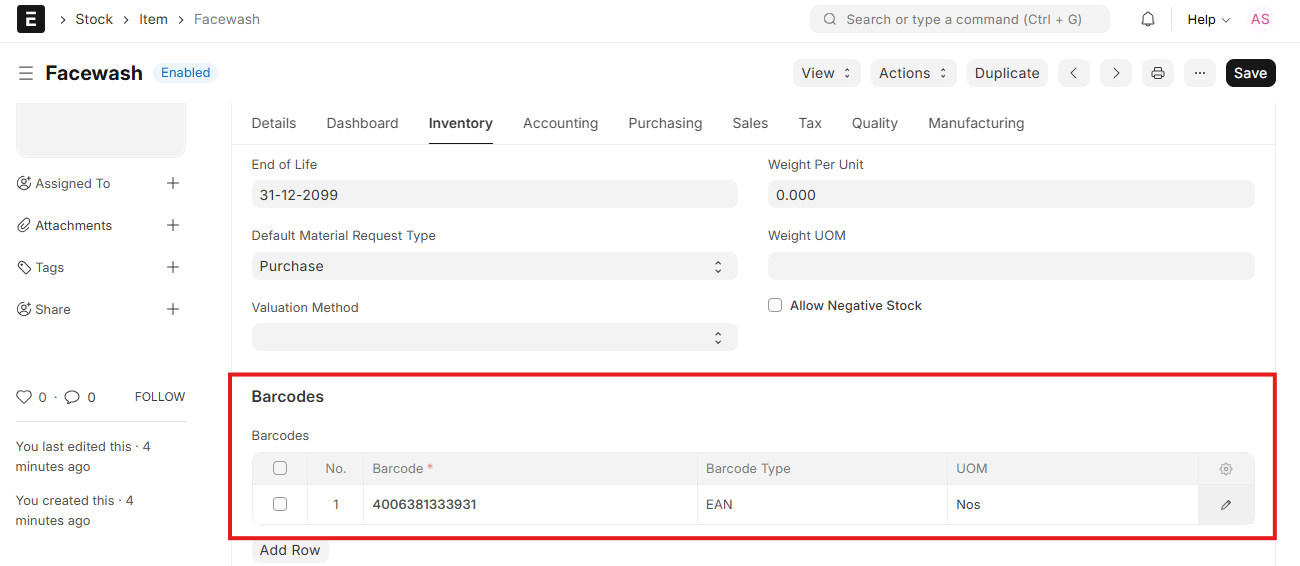Follow this document
This screenshot has height=566, width=1300.
pyautogui.click(x=160, y=397)
